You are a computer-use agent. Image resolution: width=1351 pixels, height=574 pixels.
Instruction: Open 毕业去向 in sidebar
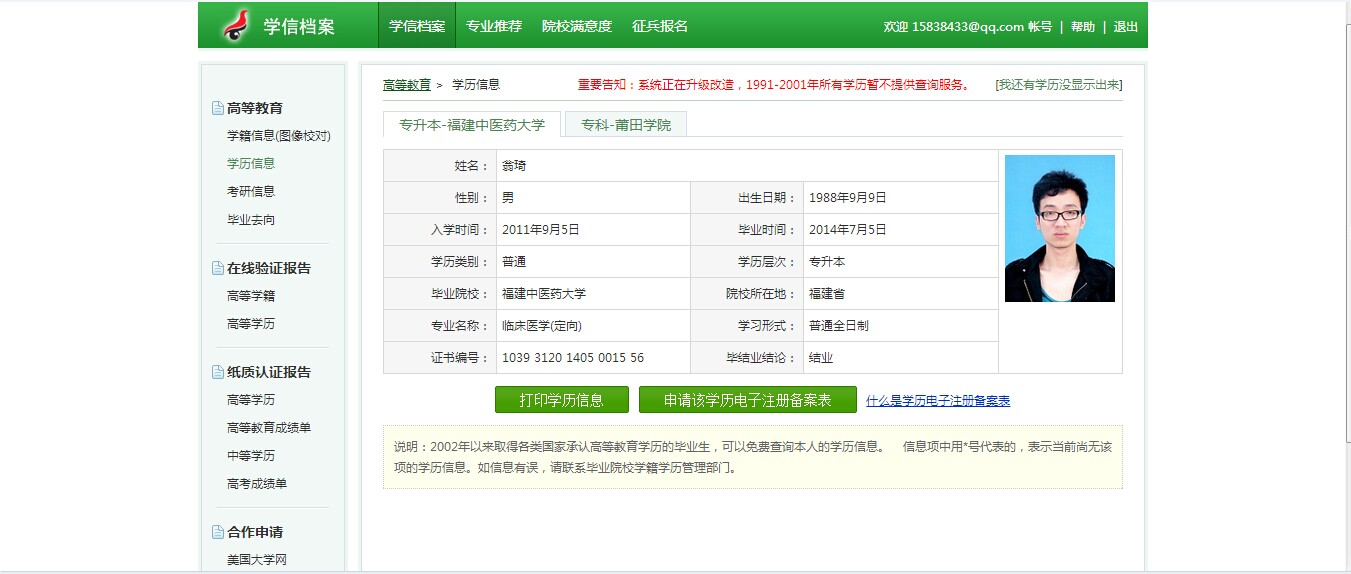[251, 220]
